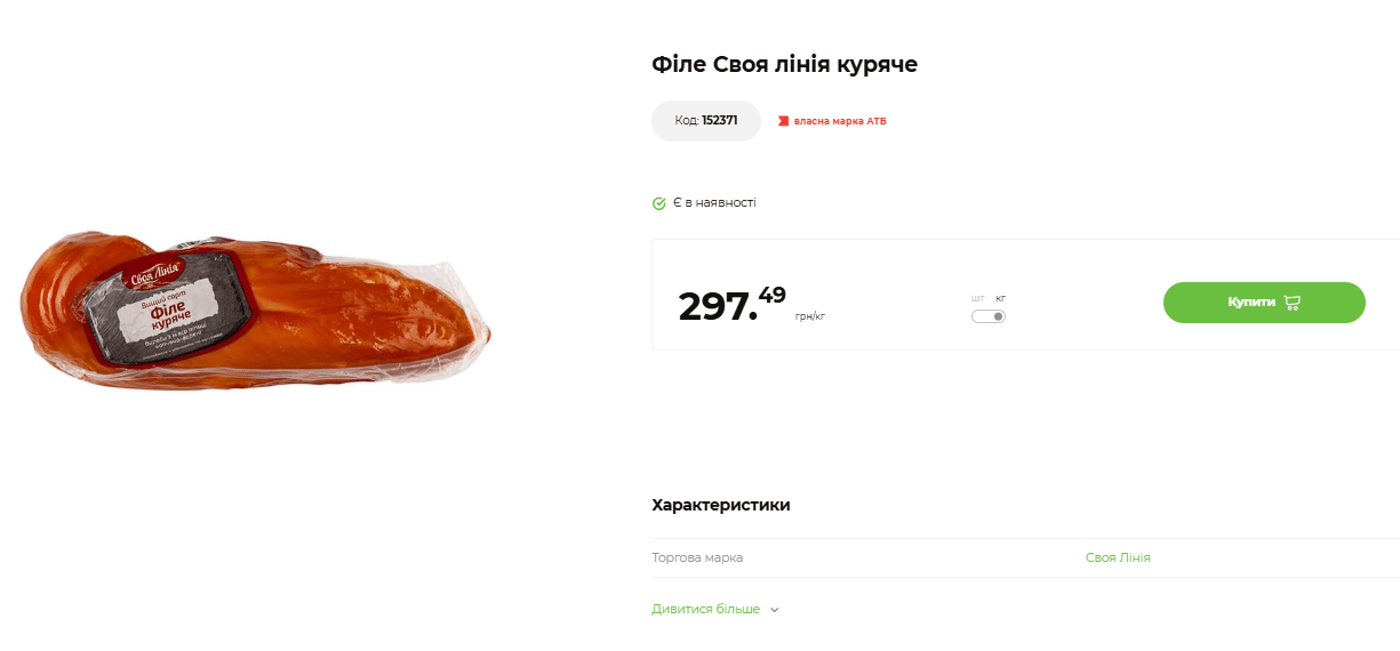Click the Характеристики section heading
Image resolution: width=1400 pixels, height=651 pixels.
[720, 505]
